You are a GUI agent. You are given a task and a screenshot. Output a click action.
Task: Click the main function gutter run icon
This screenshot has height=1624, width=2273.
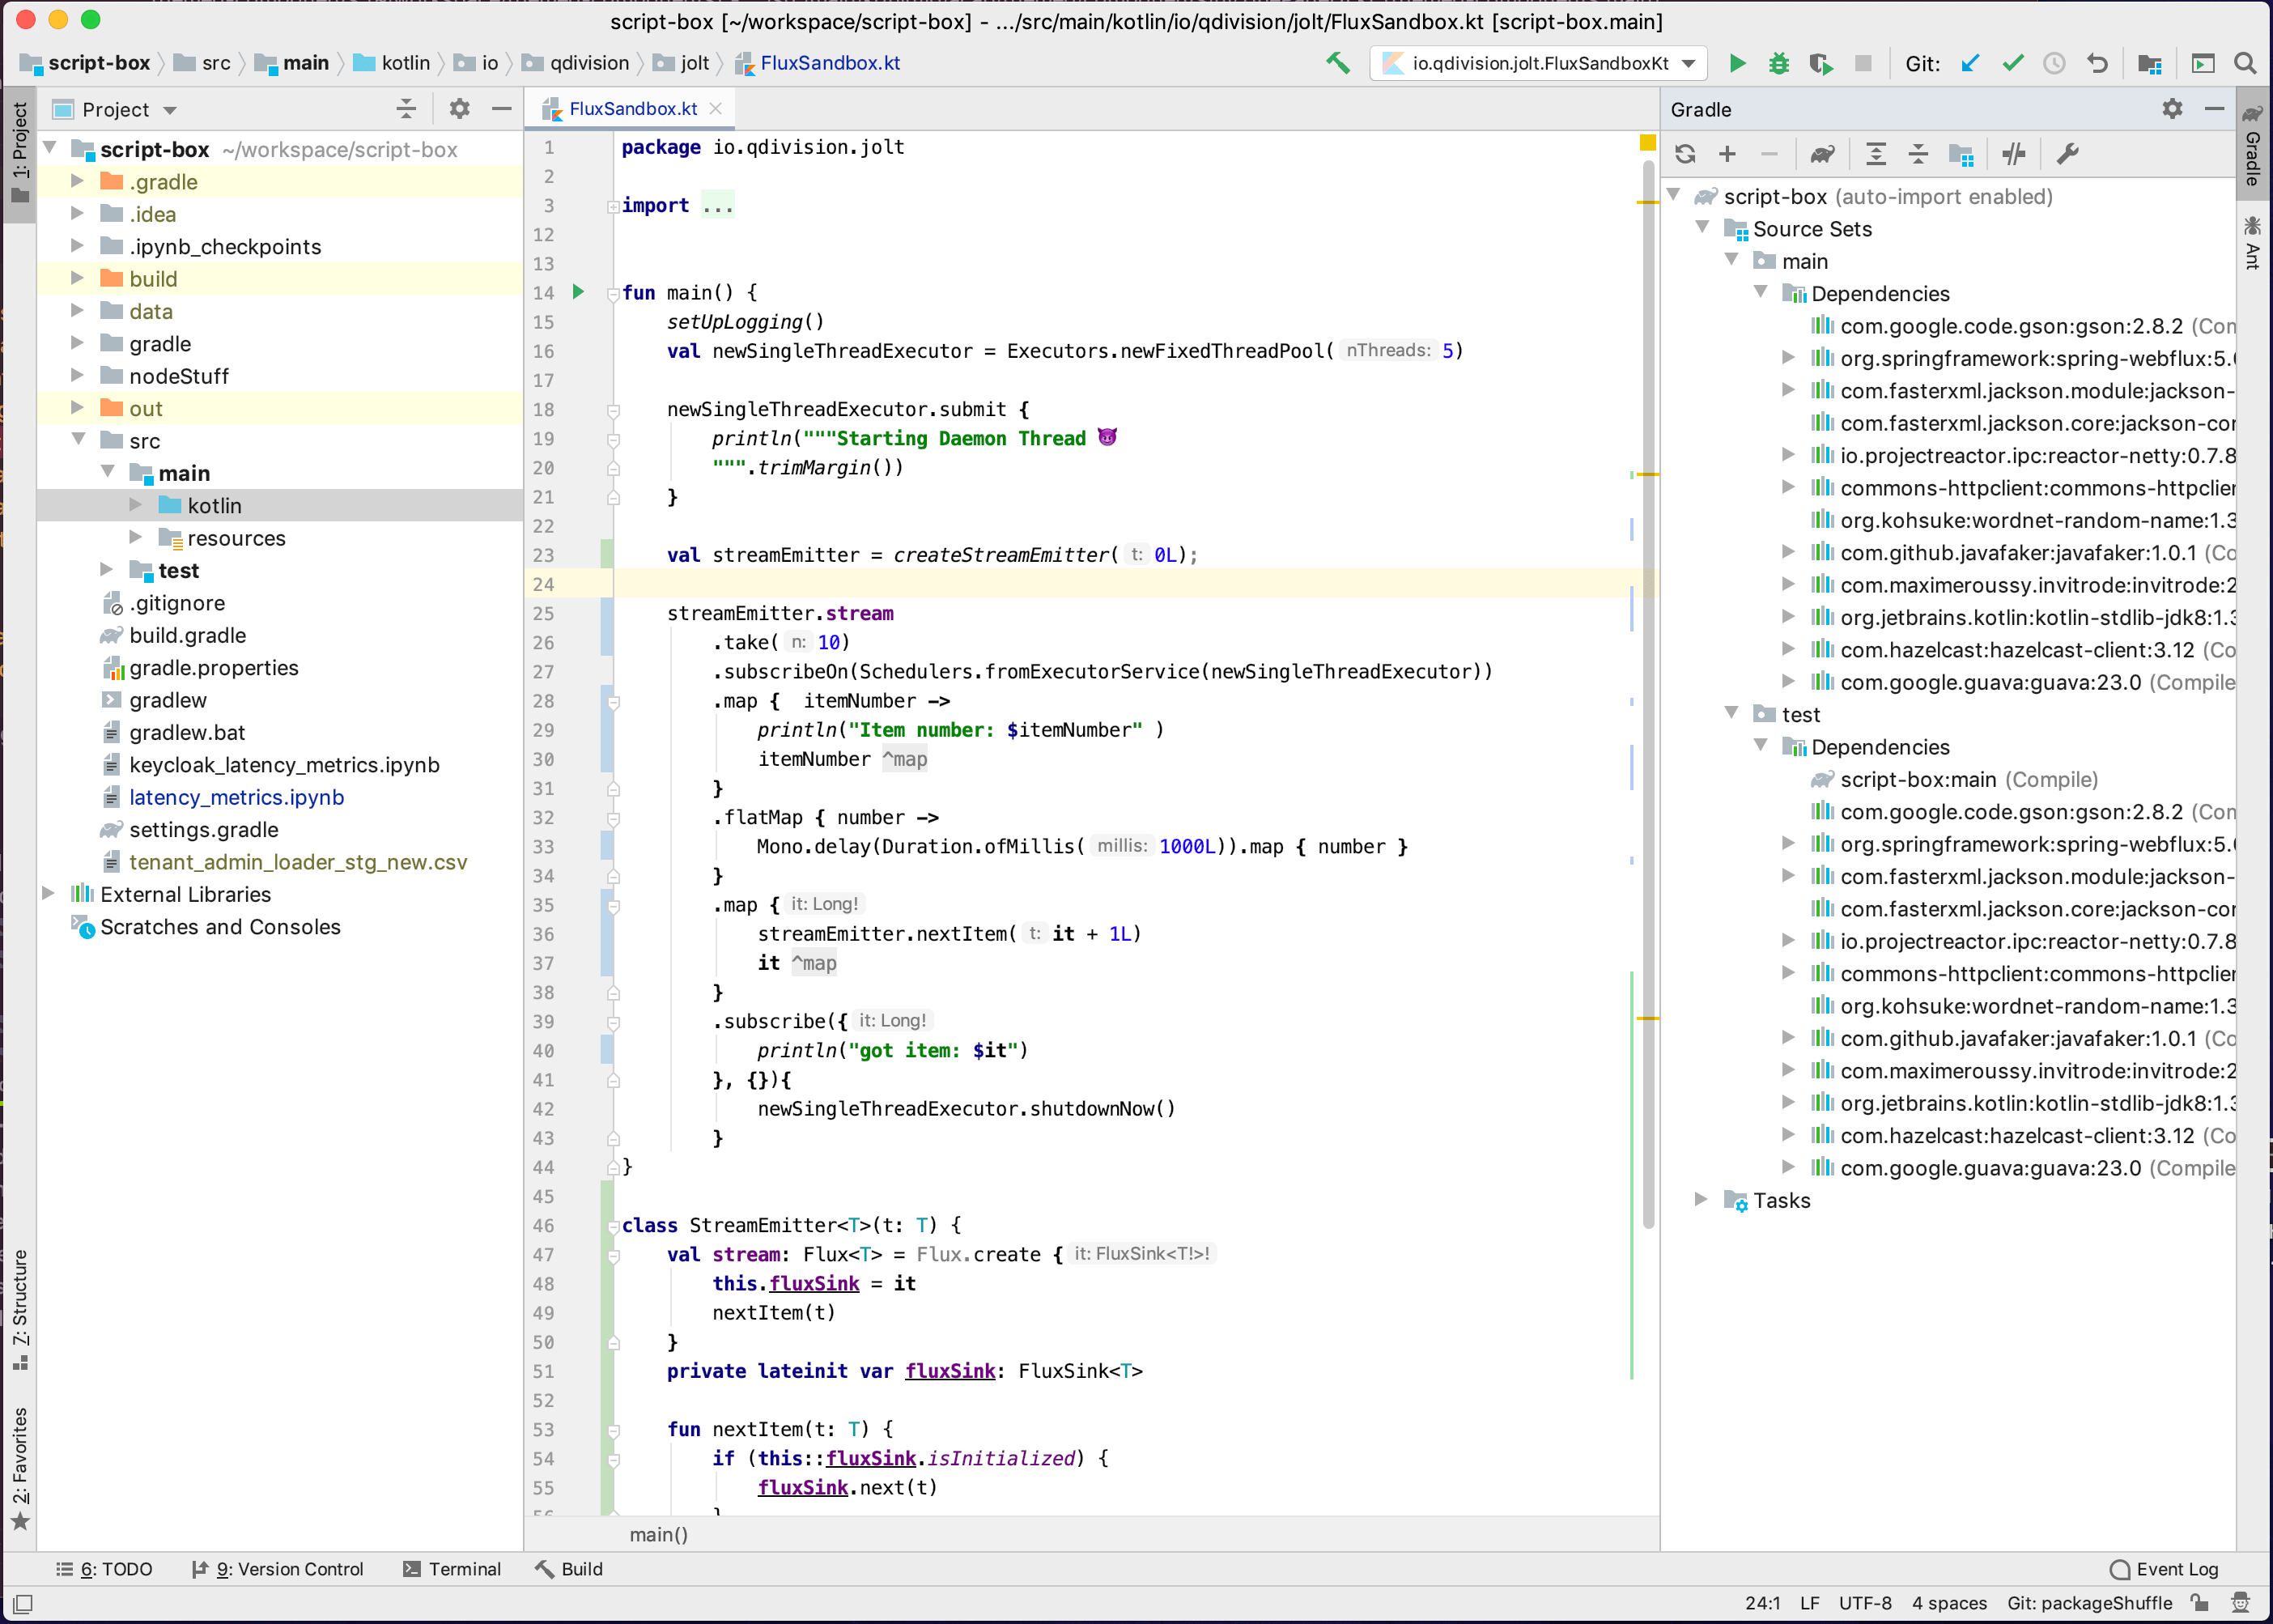(x=578, y=292)
